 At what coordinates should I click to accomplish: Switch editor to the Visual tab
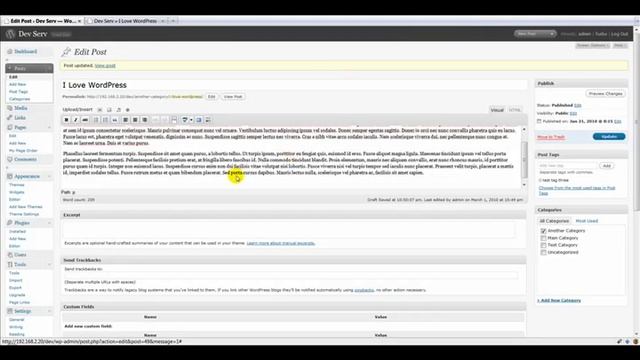click(497, 110)
